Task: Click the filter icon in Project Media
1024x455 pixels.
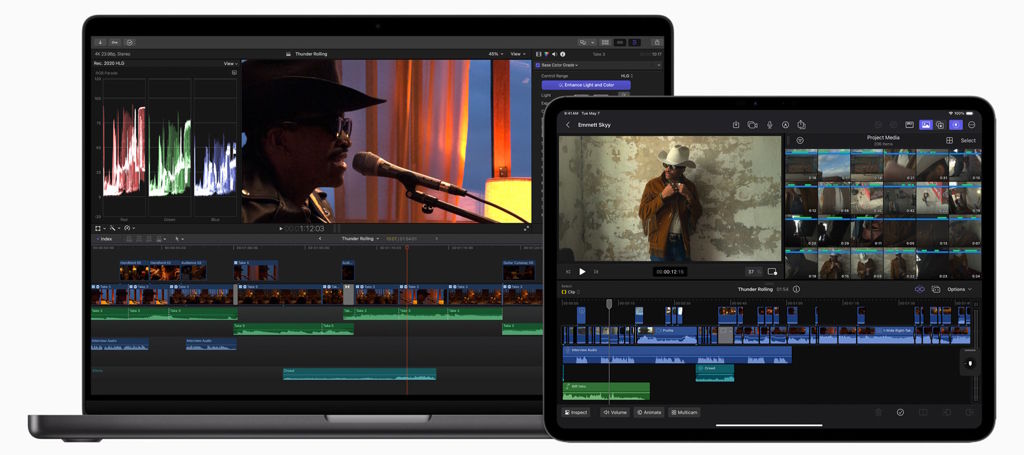Action: [x=800, y=140]
